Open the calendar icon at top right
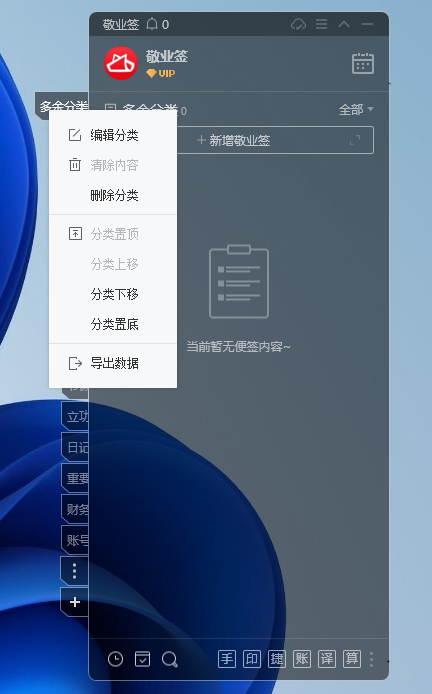The image size is (432, 694). [x=363, y=63]
